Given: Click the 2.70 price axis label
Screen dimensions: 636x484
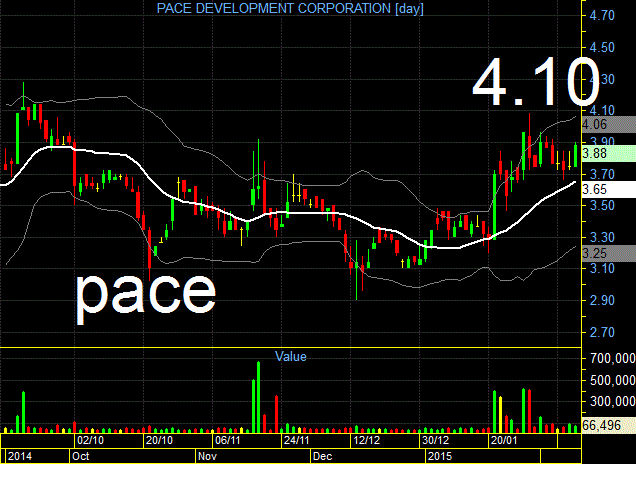Looking at the screenshot, I should point(602,333).
